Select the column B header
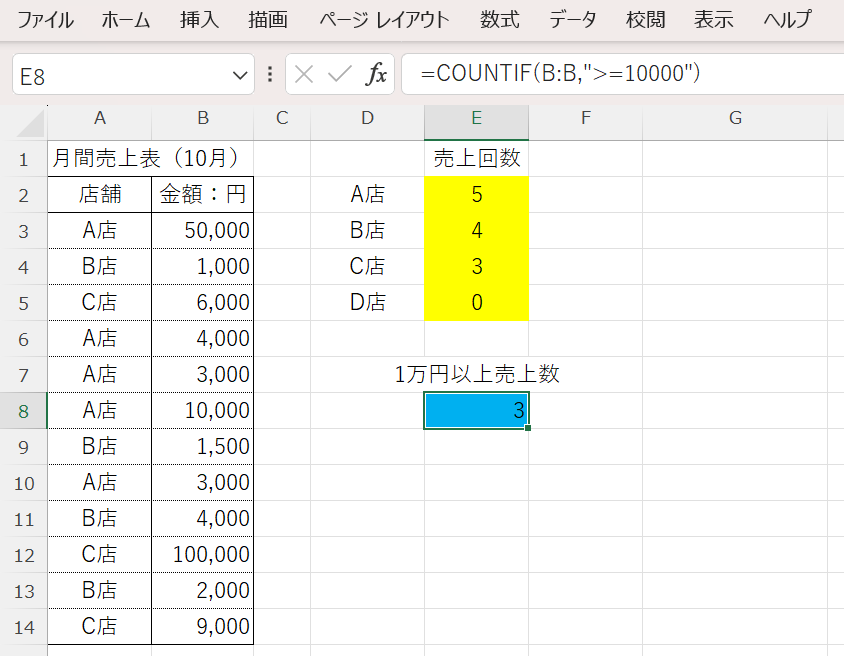Screen dimensions: 844x656 coord(203,118)
